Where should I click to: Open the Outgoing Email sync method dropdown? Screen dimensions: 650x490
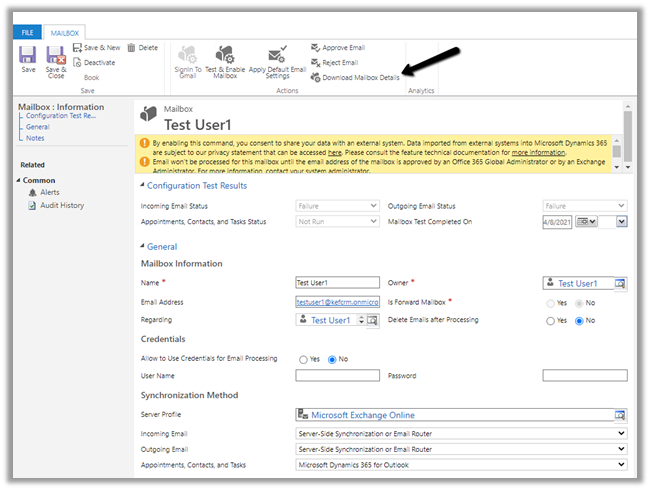coord(461,449)
